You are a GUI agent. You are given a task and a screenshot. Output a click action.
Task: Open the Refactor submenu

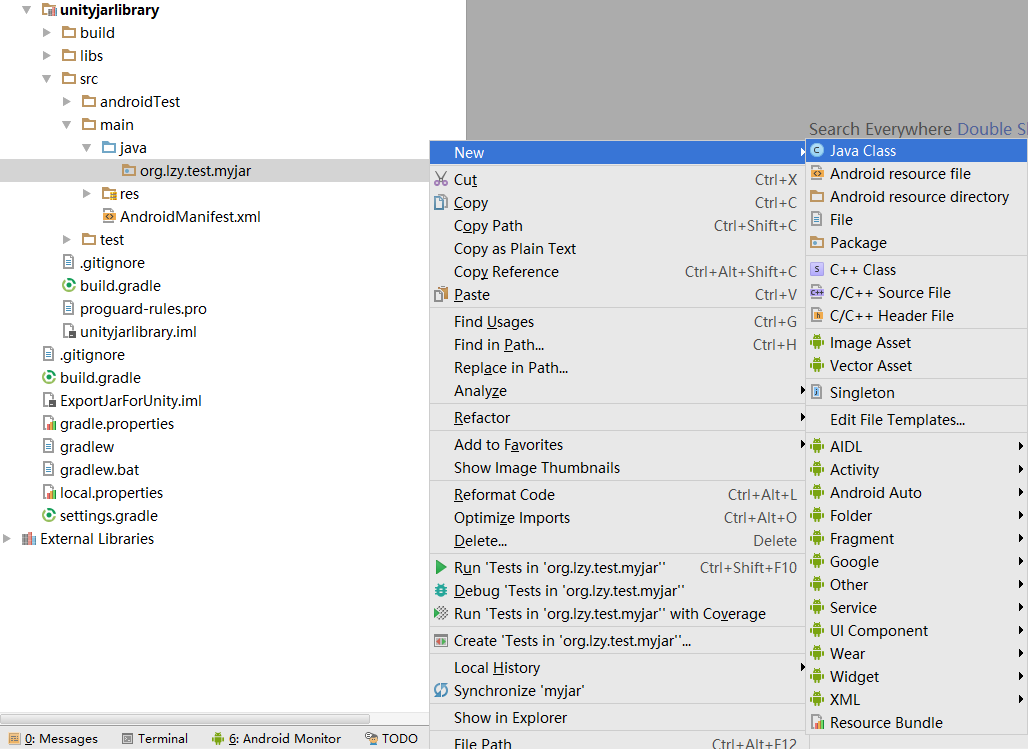pyautogui.click(x=618, y=418)
